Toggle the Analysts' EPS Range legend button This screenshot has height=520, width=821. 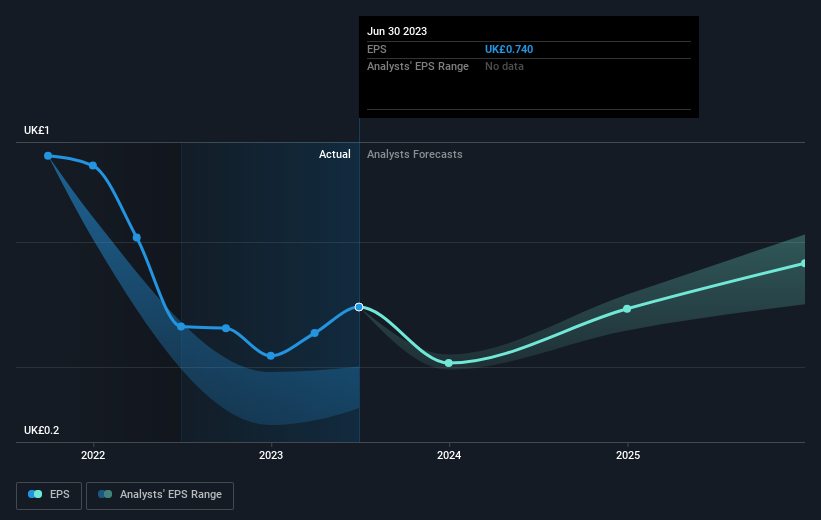160,495
